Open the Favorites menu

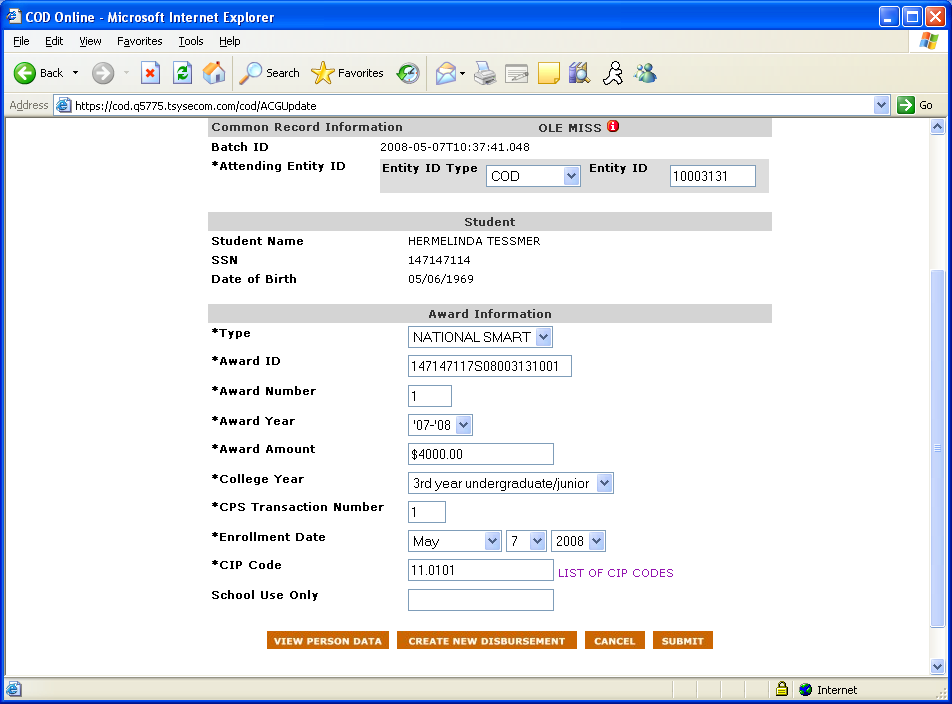point(140,41)
